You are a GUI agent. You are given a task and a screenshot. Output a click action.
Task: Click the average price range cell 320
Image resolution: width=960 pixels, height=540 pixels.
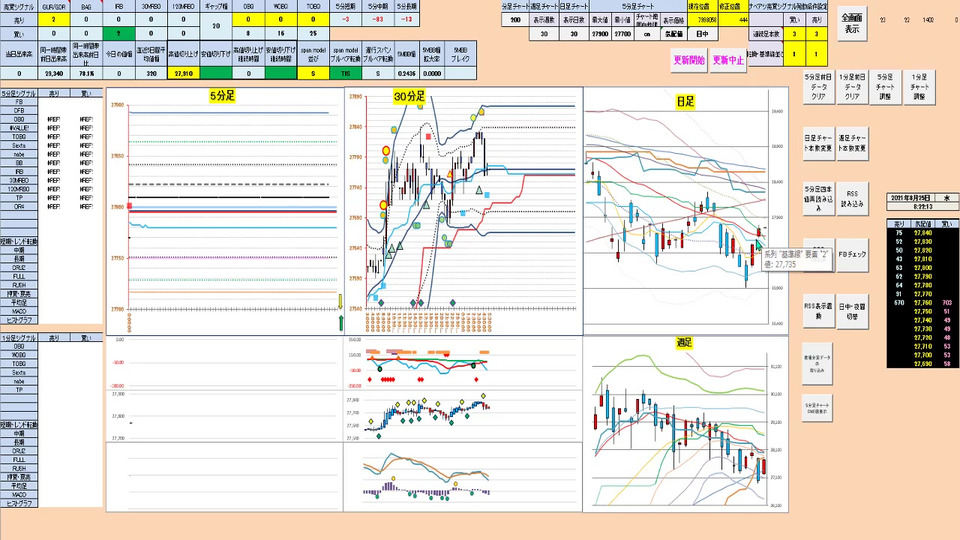click(x=151, y=73)
